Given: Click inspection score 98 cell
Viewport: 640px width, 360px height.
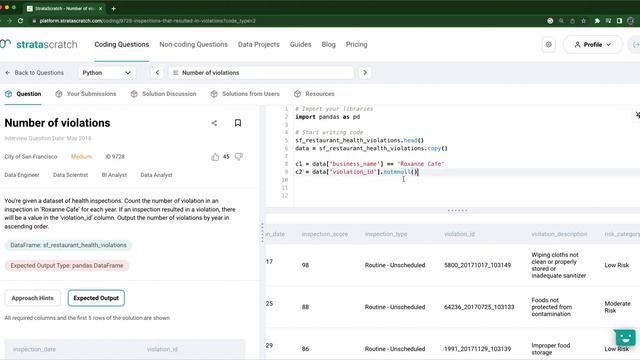Looking at the screenshot, I should 305,265.
